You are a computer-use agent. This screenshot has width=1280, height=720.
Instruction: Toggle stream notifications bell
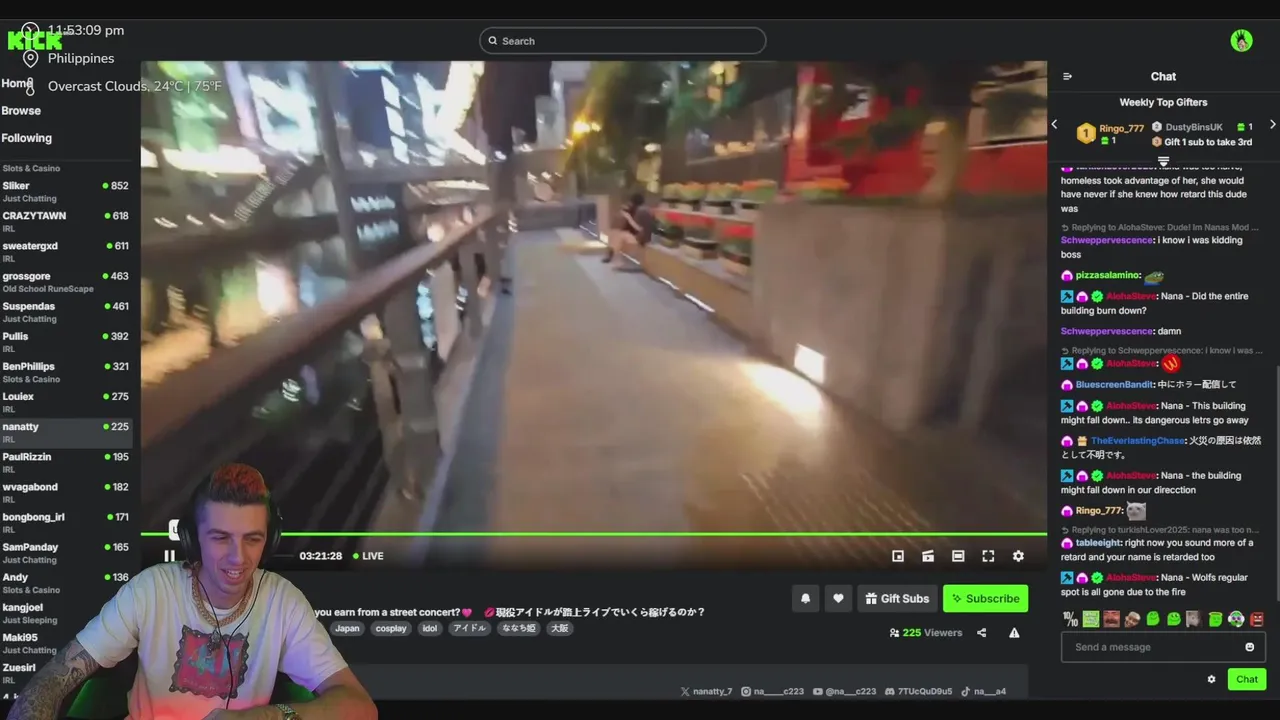tap(805, 598)
